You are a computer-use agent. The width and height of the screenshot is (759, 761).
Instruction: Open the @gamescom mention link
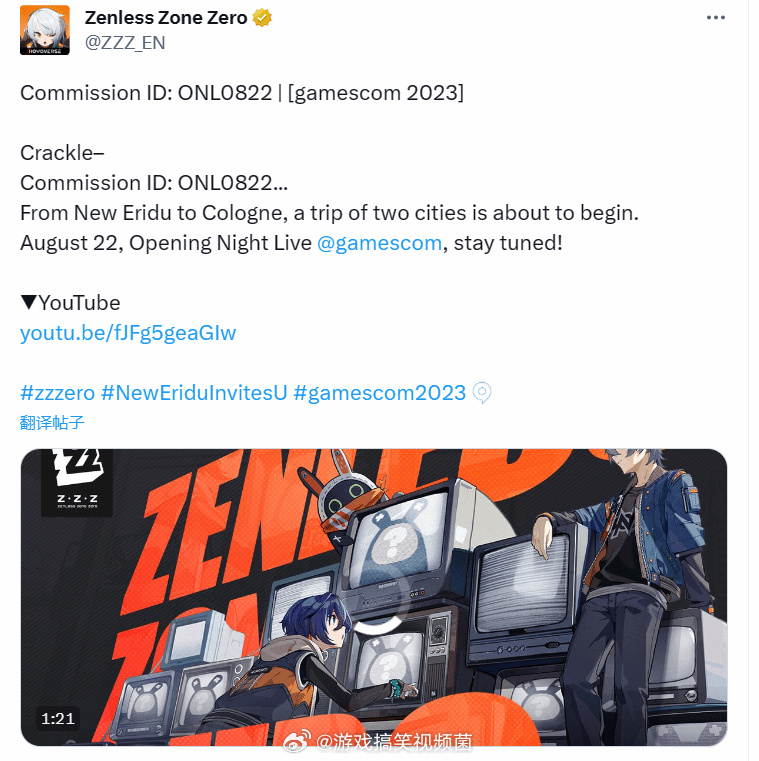[x=380, y=243]
